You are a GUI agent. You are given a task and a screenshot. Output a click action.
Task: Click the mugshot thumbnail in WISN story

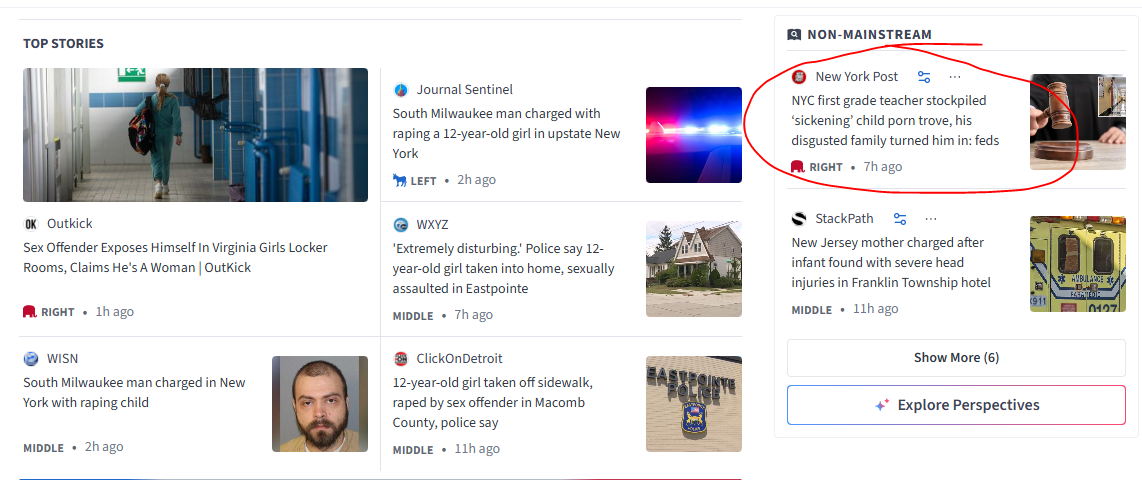coord(320,404)
